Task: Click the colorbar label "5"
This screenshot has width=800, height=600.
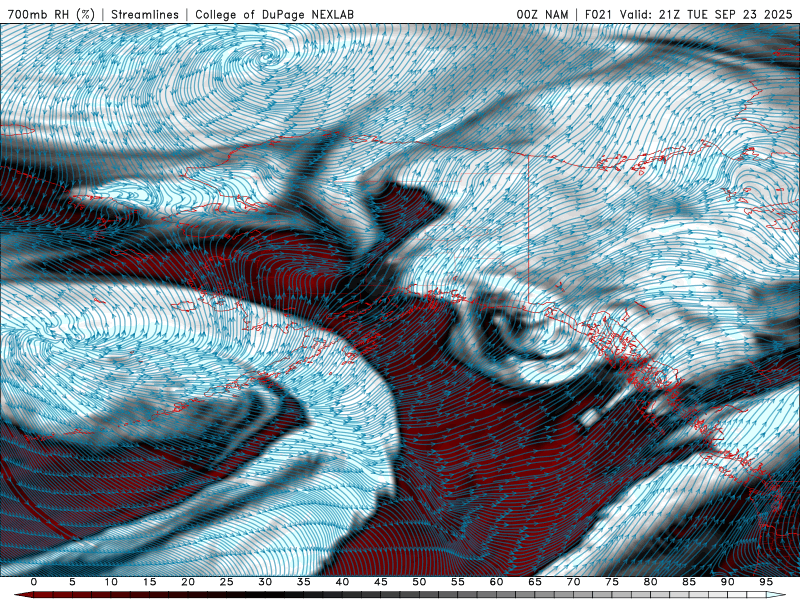Action: pyautogui.click(x=72, y=582)
